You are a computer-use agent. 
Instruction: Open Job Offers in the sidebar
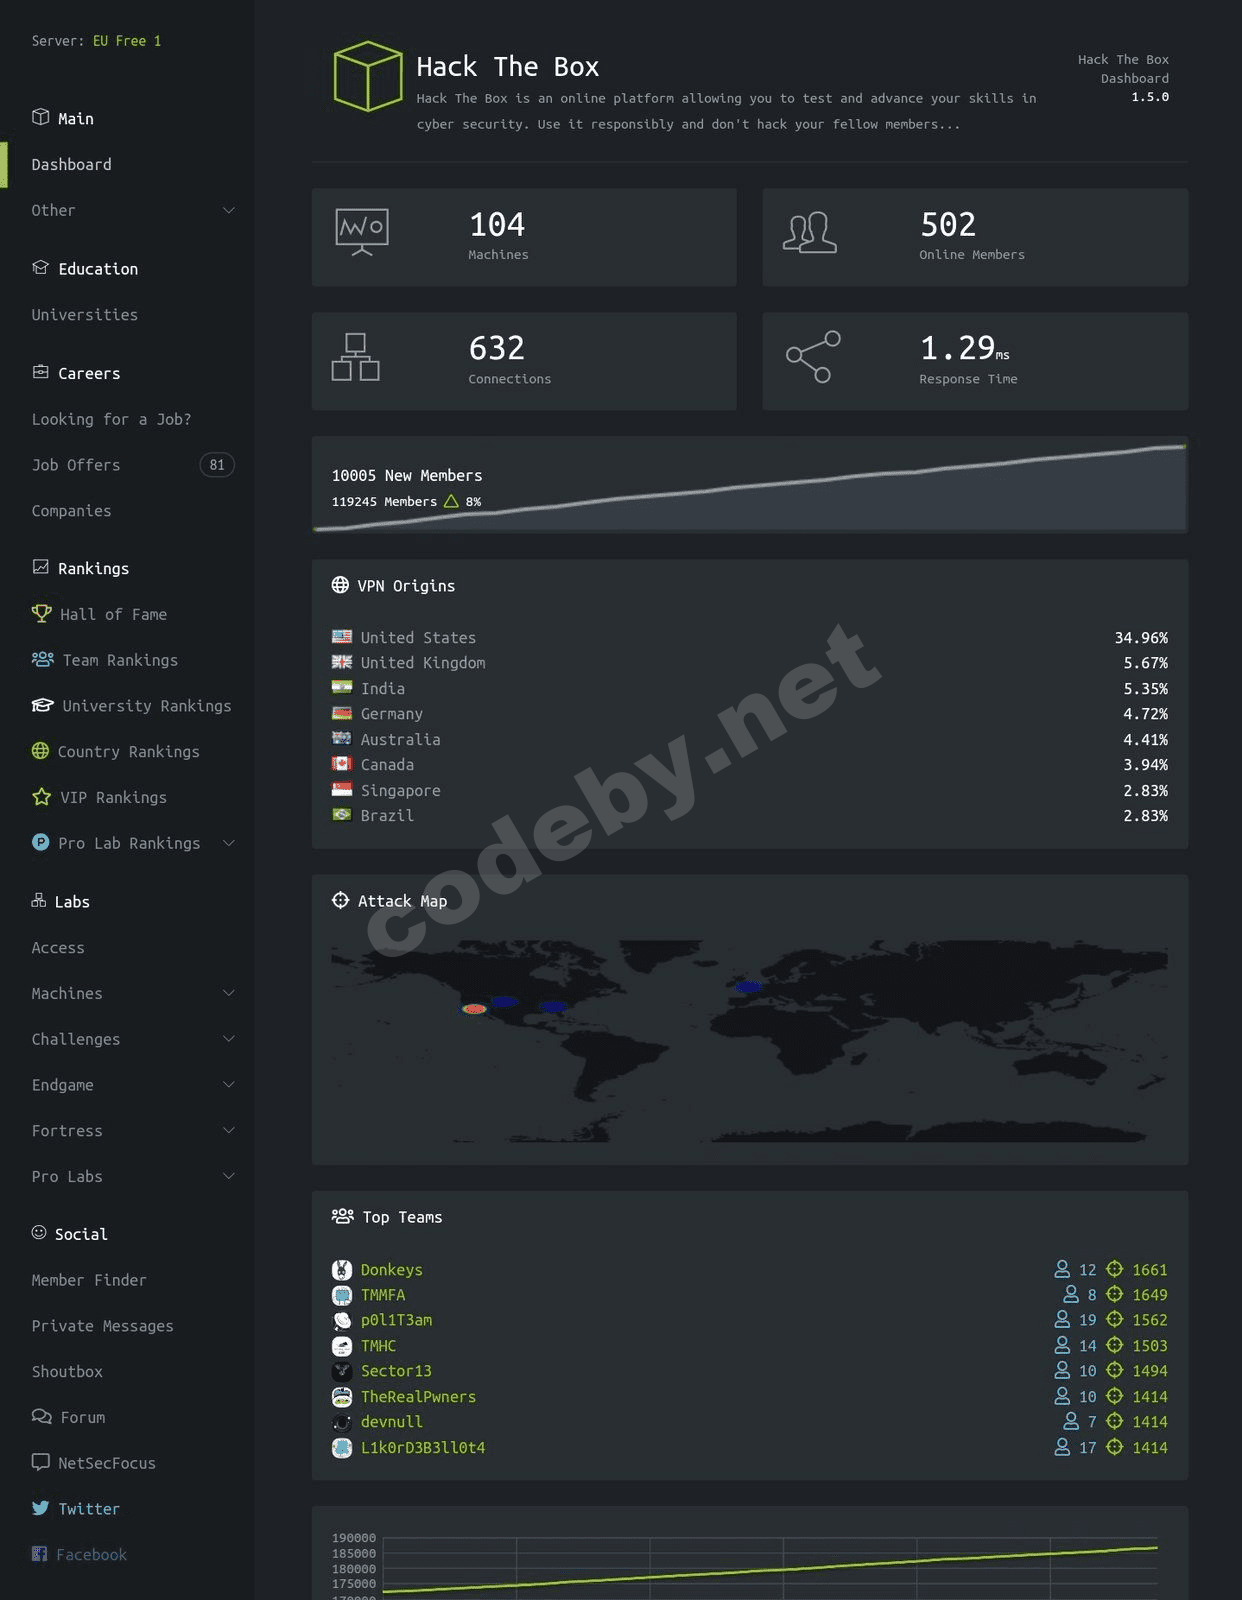point(76,465)
